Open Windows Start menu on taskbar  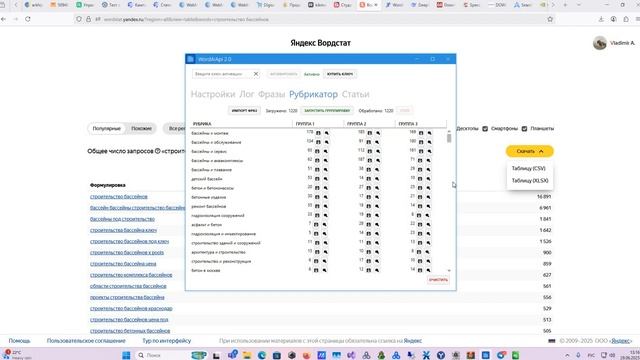point(126,355)
